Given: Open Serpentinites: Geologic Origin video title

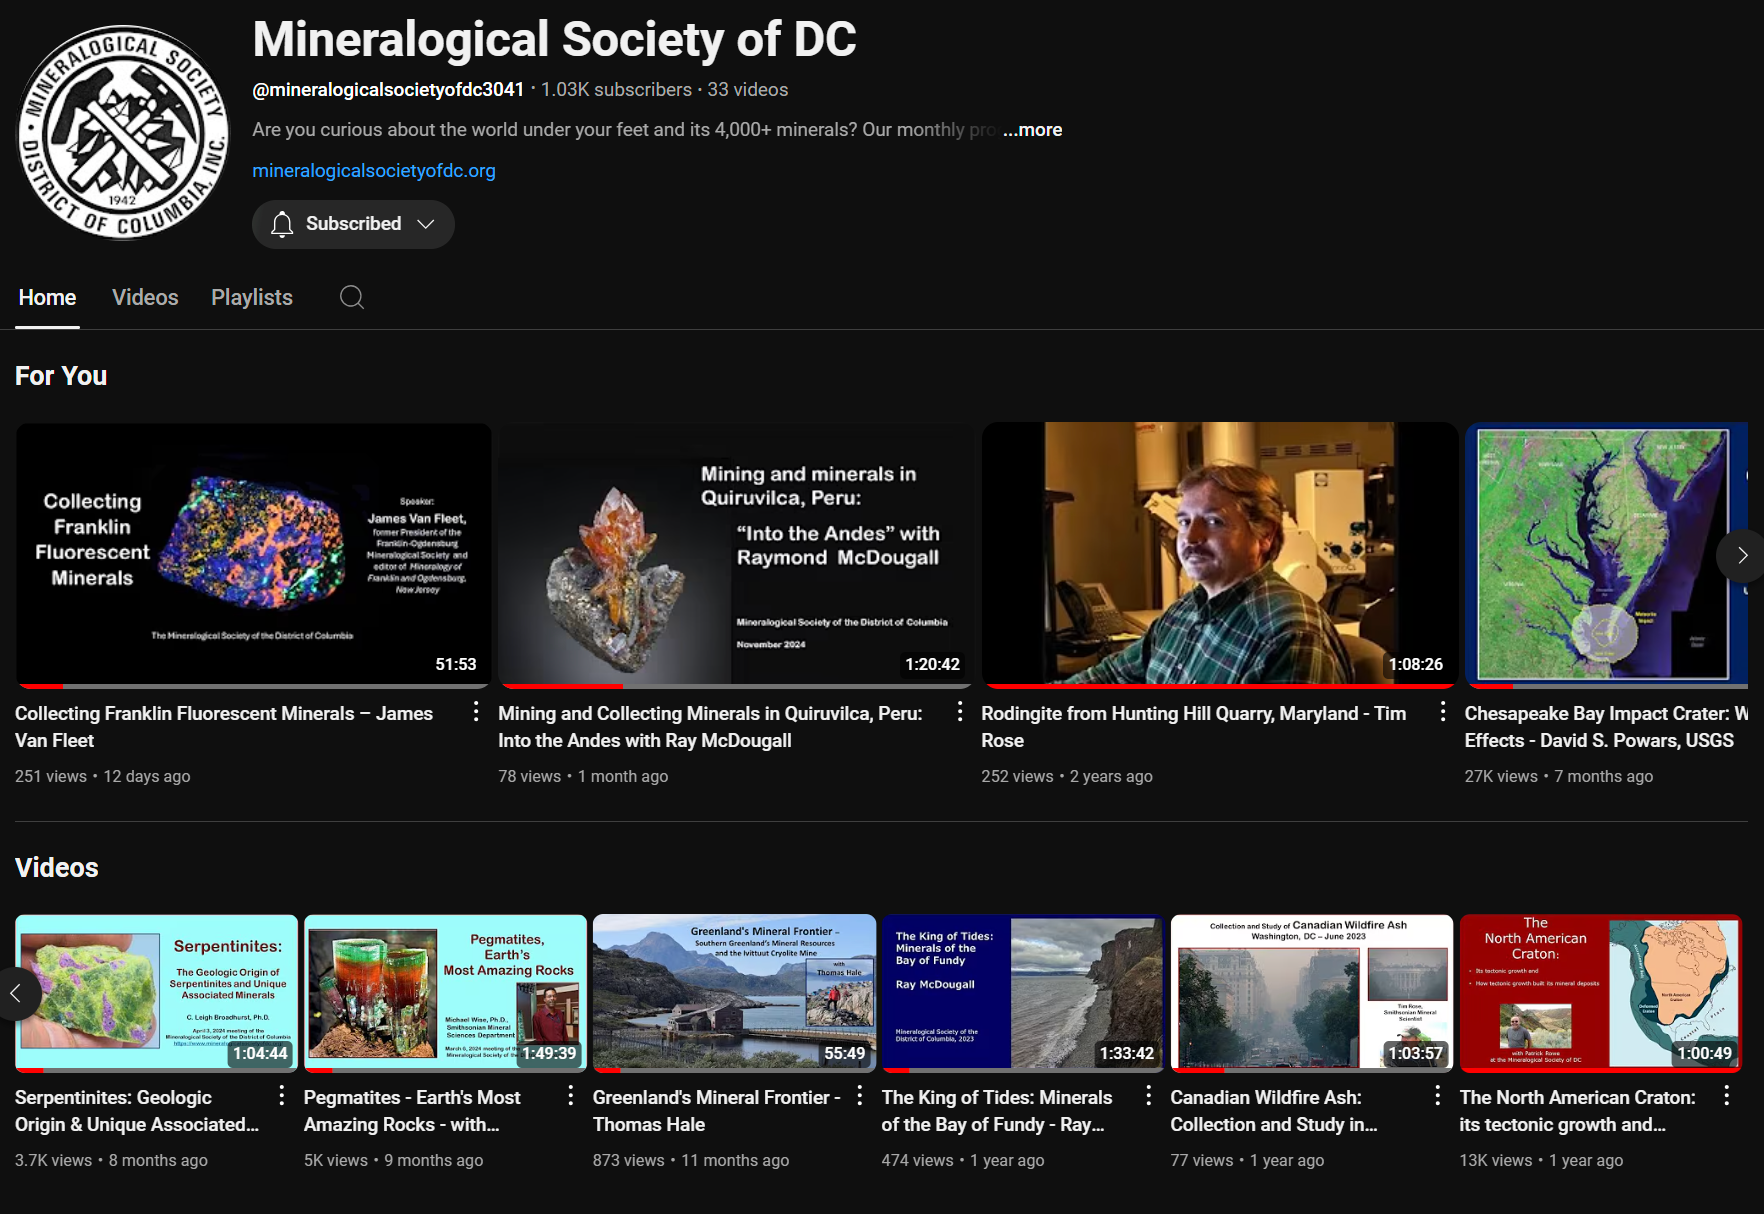Looking at the screenshot, I should 137,1111.
